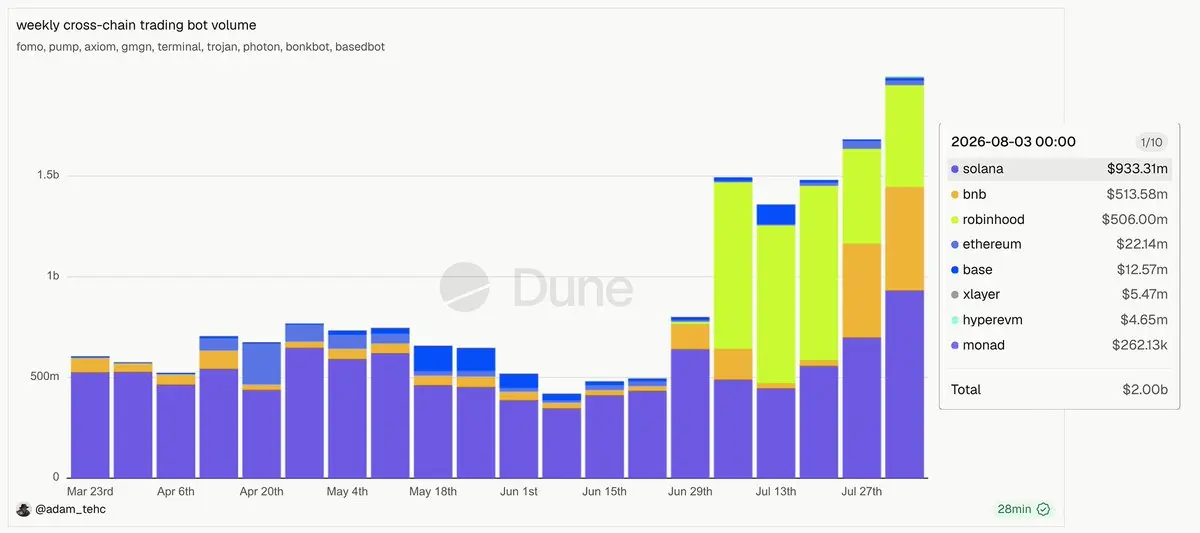Click the Jun 15th x-axis label

click(605, 492)
